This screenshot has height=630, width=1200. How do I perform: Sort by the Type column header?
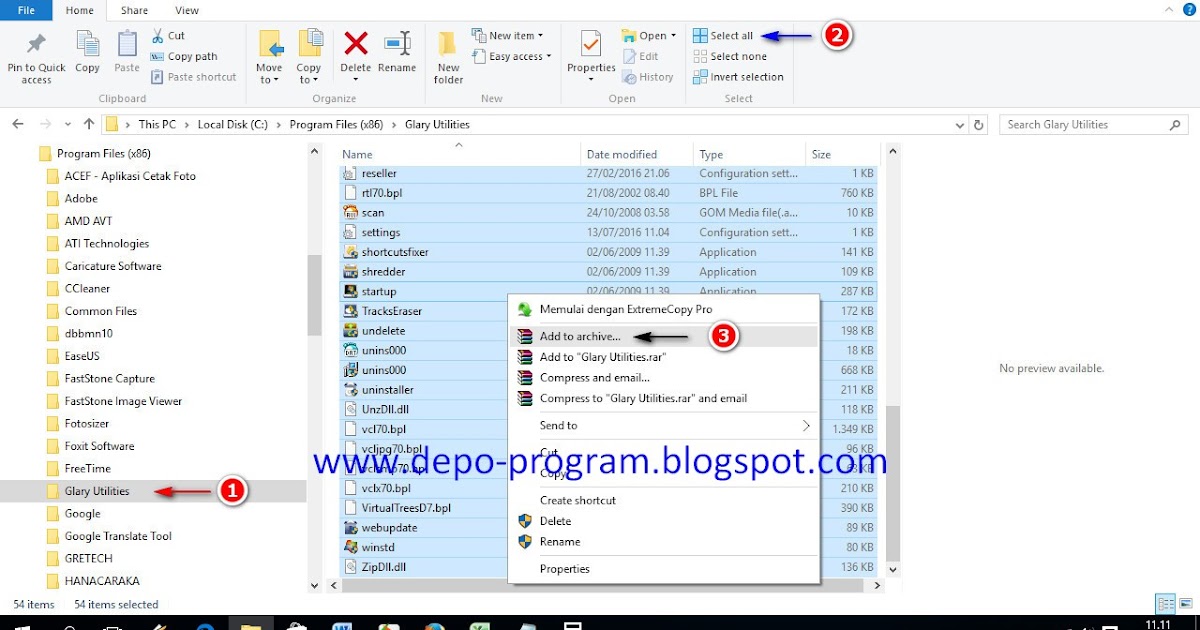tap(749, 154)
